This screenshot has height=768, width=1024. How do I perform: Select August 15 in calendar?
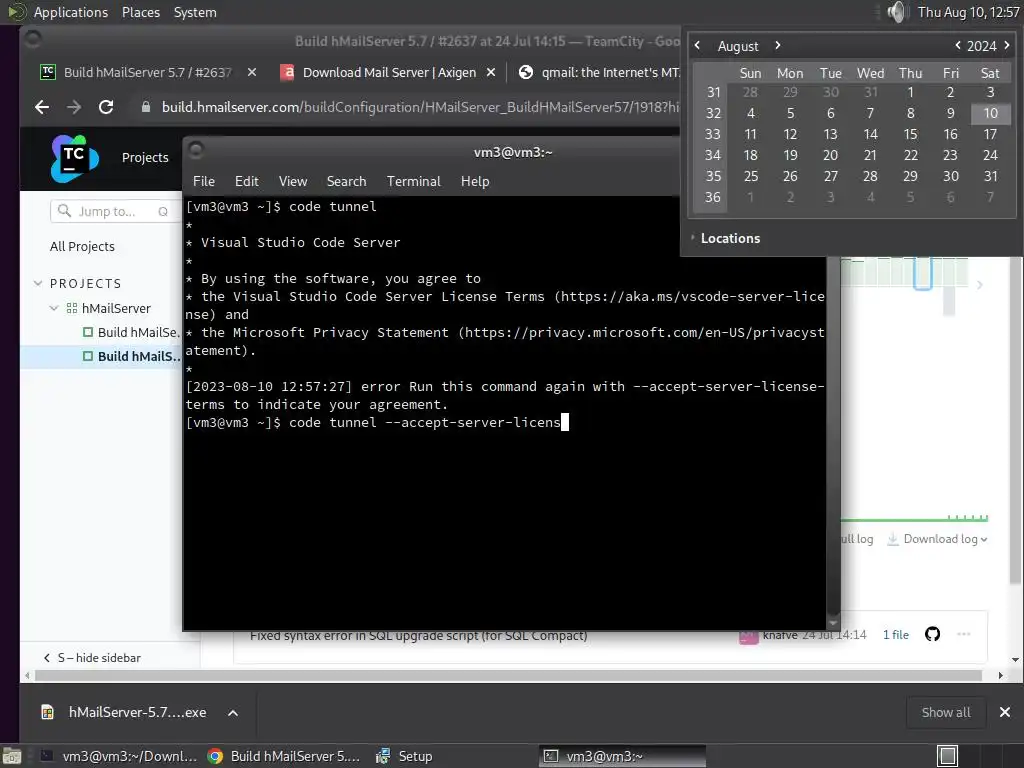910,135
